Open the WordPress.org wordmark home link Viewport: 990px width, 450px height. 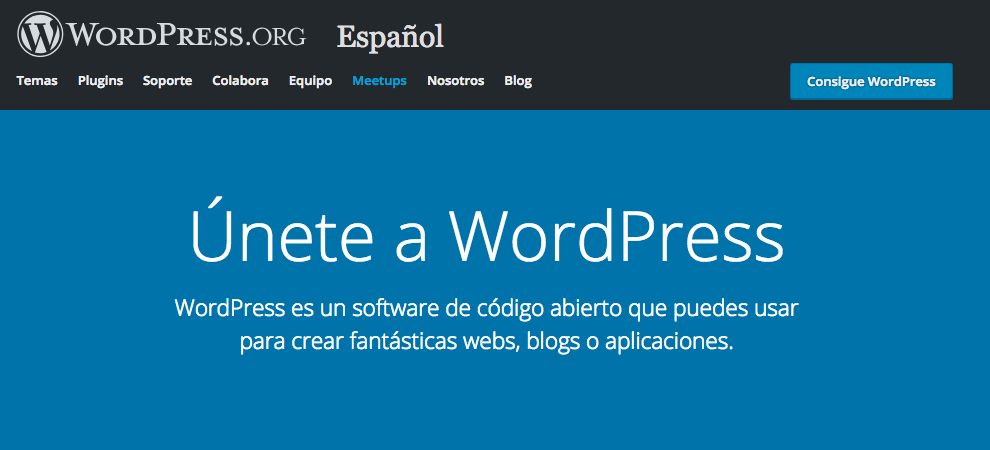coord(186,35)
